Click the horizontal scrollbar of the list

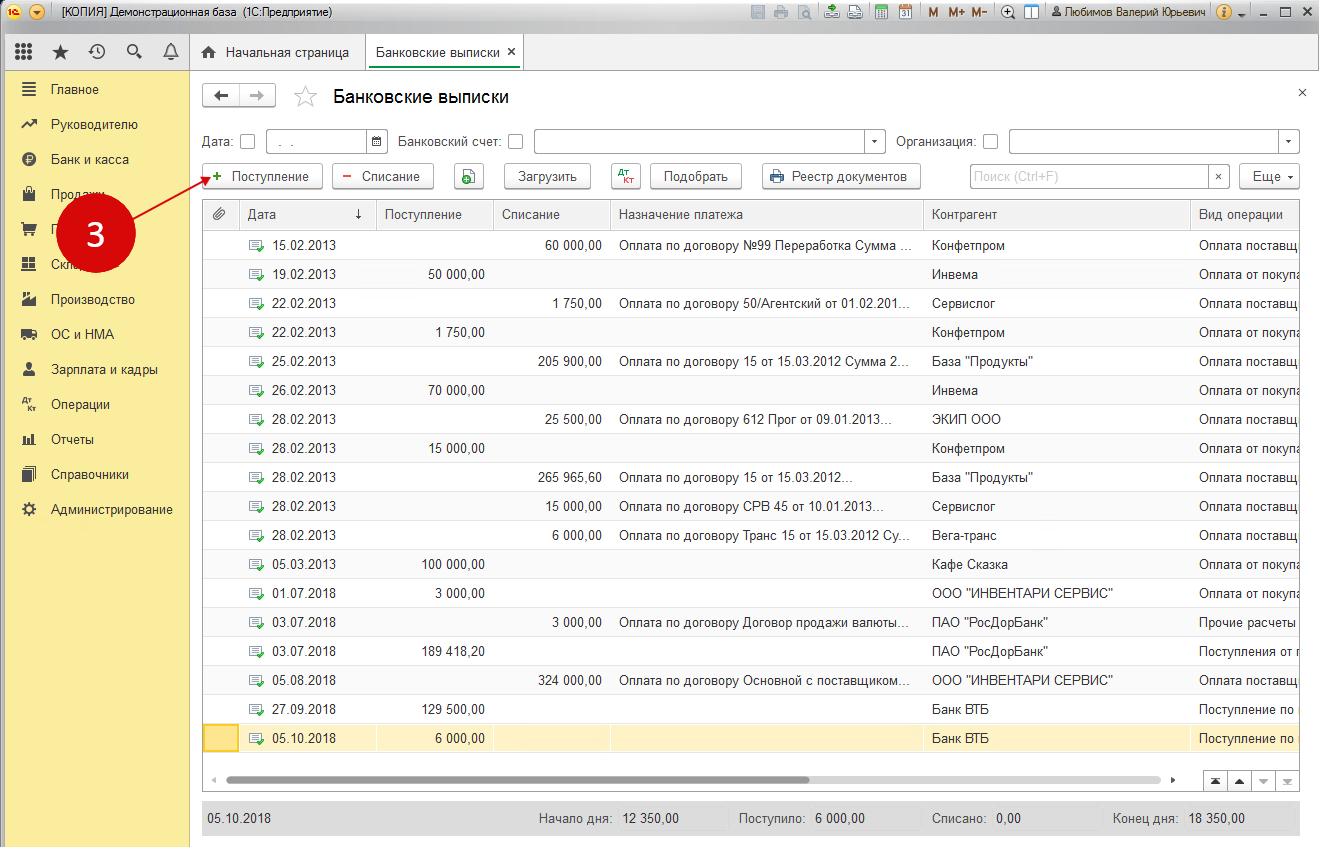(x=517, y=780)
